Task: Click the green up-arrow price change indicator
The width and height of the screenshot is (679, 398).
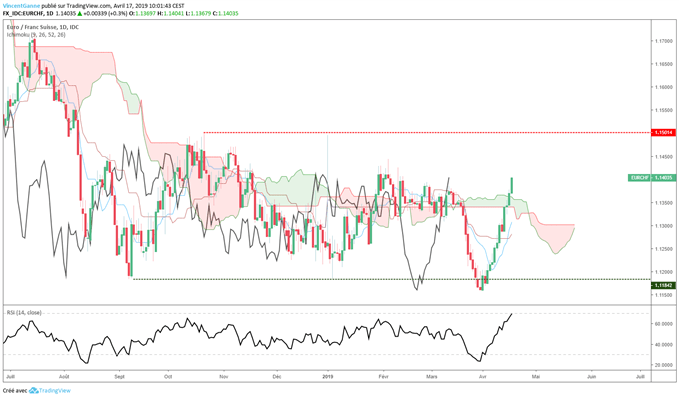Action: [x=80, y=13]
